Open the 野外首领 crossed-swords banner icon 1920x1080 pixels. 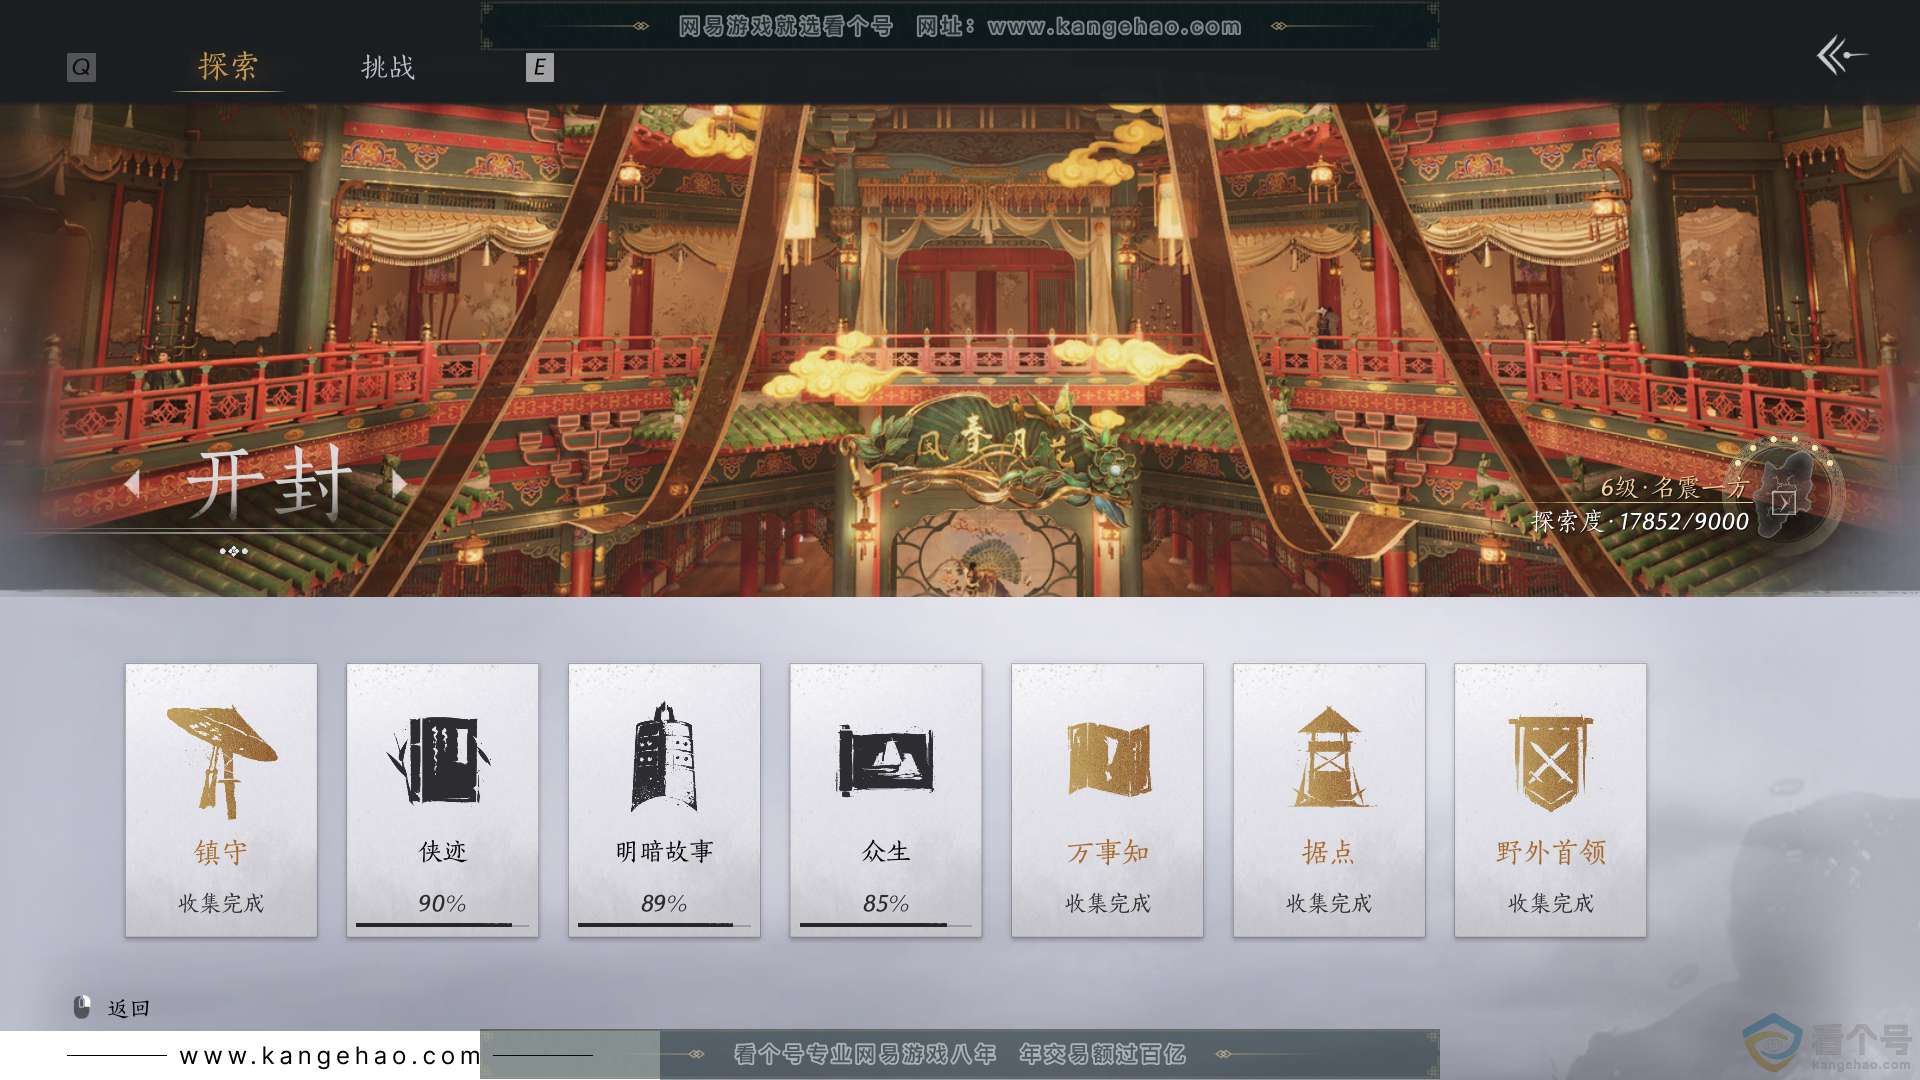tap(1550, 763)
